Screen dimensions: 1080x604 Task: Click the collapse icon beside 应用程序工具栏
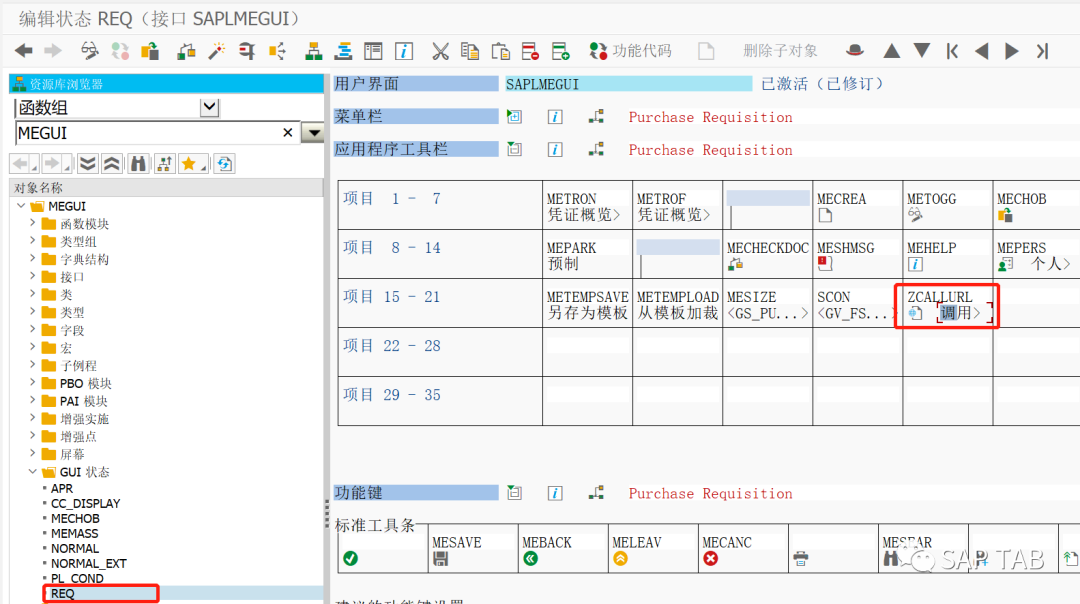tap(514, 149)
